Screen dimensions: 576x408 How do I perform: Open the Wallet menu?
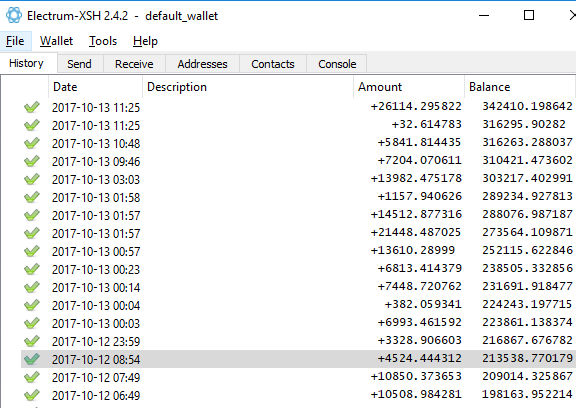pos(56,41)
